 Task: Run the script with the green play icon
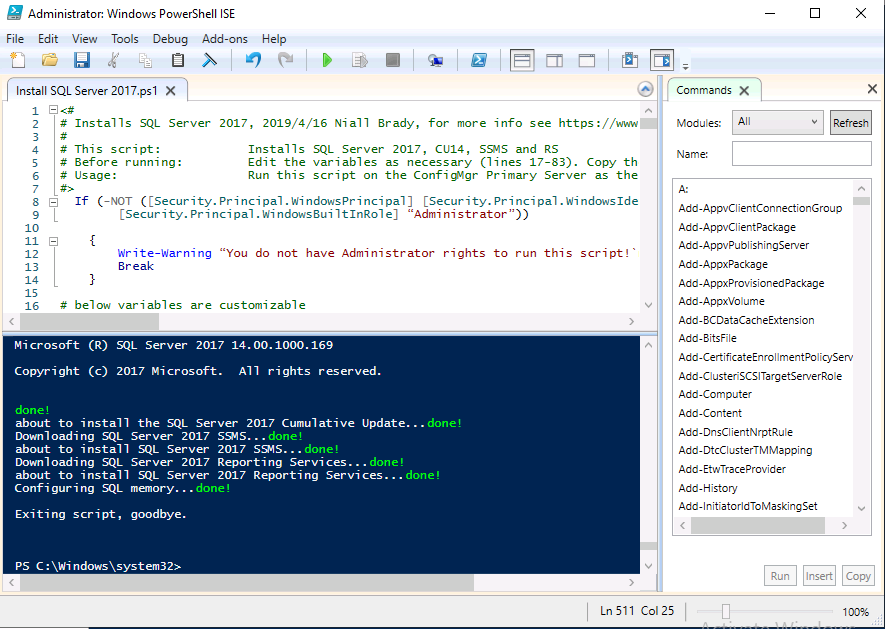(x=327, y=60)
